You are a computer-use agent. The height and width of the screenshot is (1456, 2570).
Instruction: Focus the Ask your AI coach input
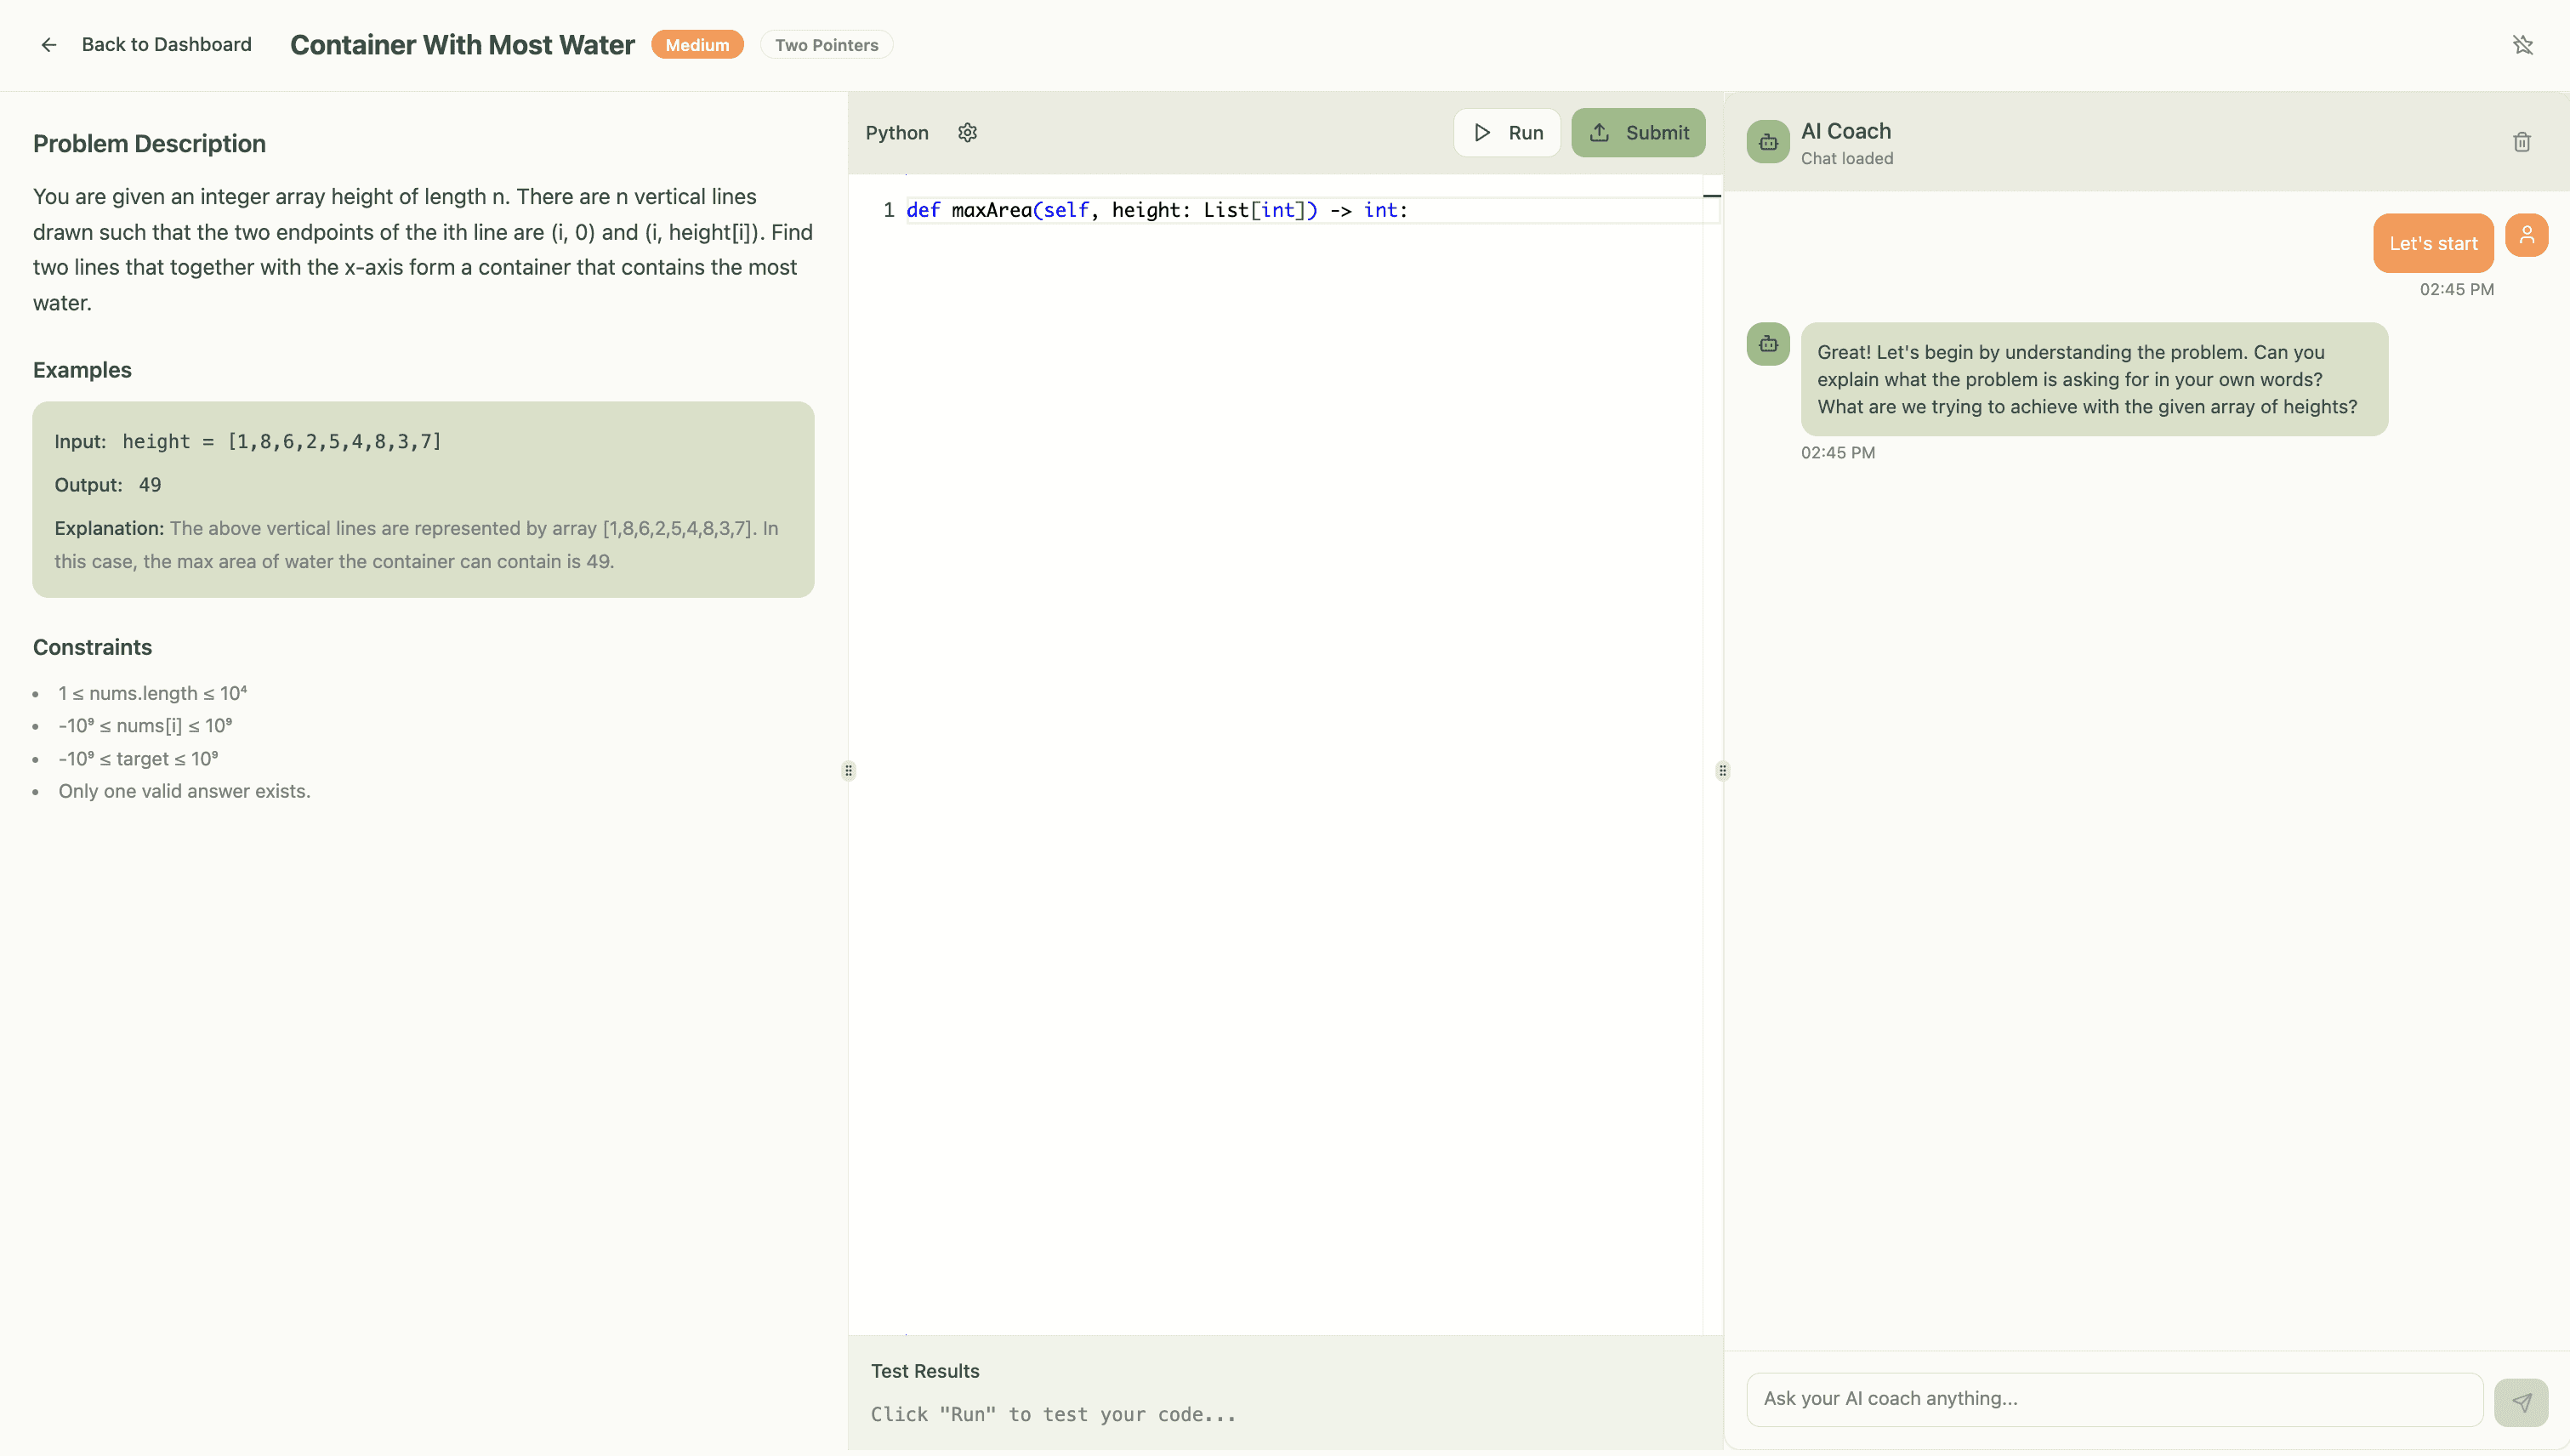(2114, 1399)
